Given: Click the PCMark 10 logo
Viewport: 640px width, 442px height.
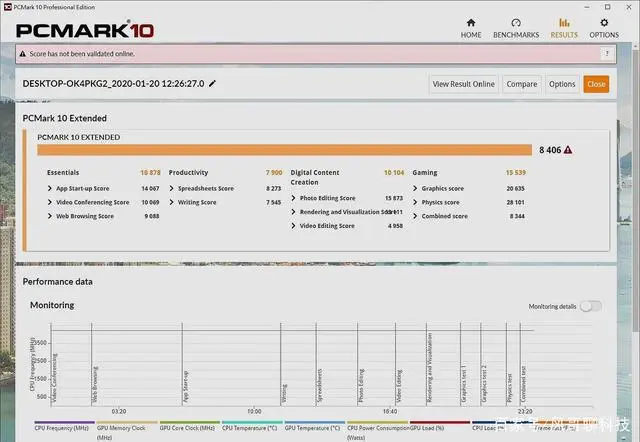Looking at the screenshot, I should coord(85,31).
